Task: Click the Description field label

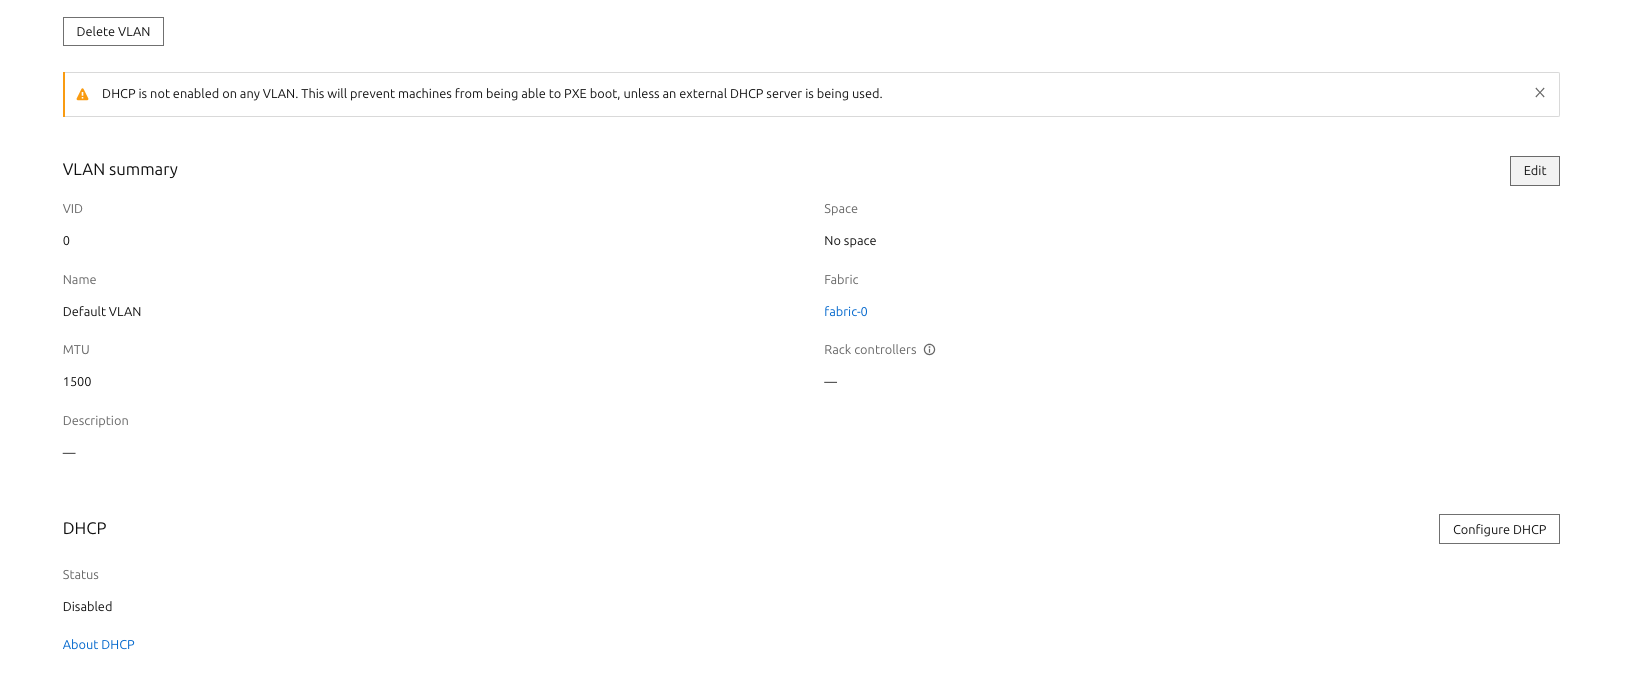Action: (95, 421)
